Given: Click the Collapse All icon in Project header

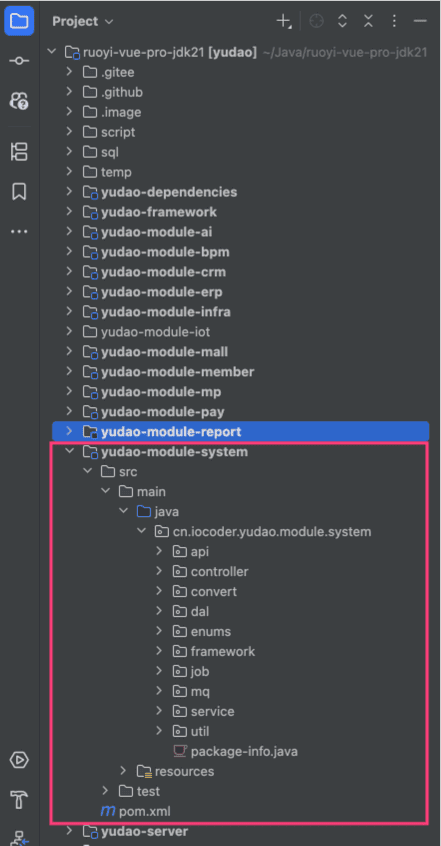Looking at the screenshot, I should tap(368, 21).
